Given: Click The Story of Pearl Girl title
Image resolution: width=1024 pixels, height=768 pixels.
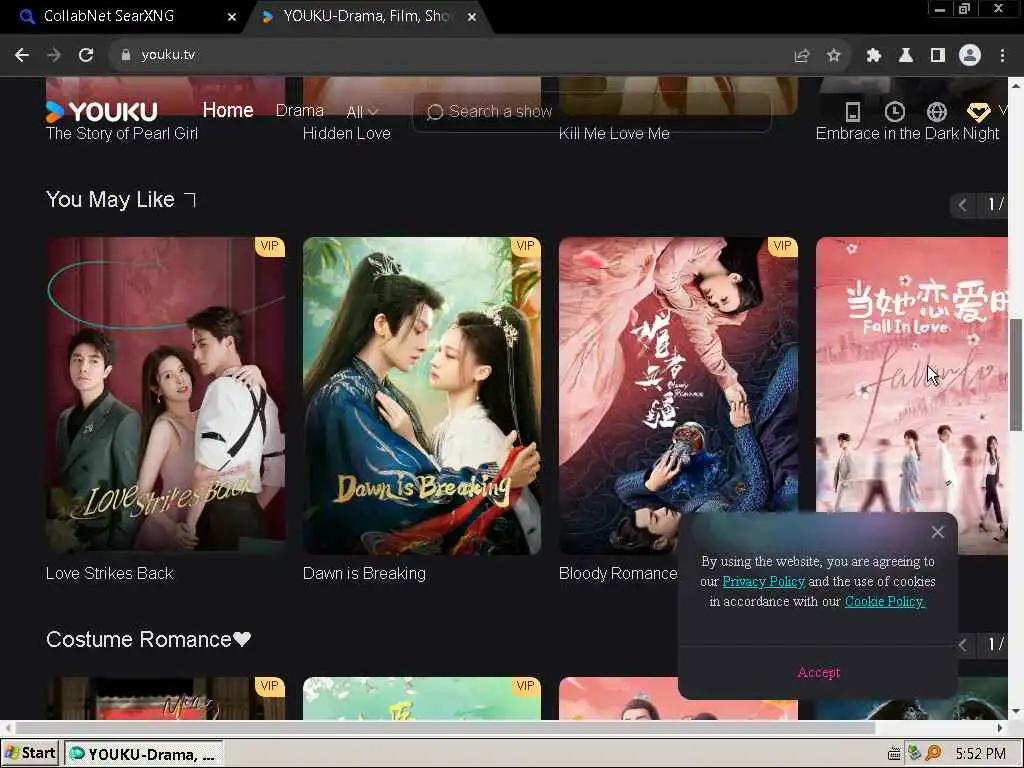Looking at the screenshot, I should click(122, 133).
